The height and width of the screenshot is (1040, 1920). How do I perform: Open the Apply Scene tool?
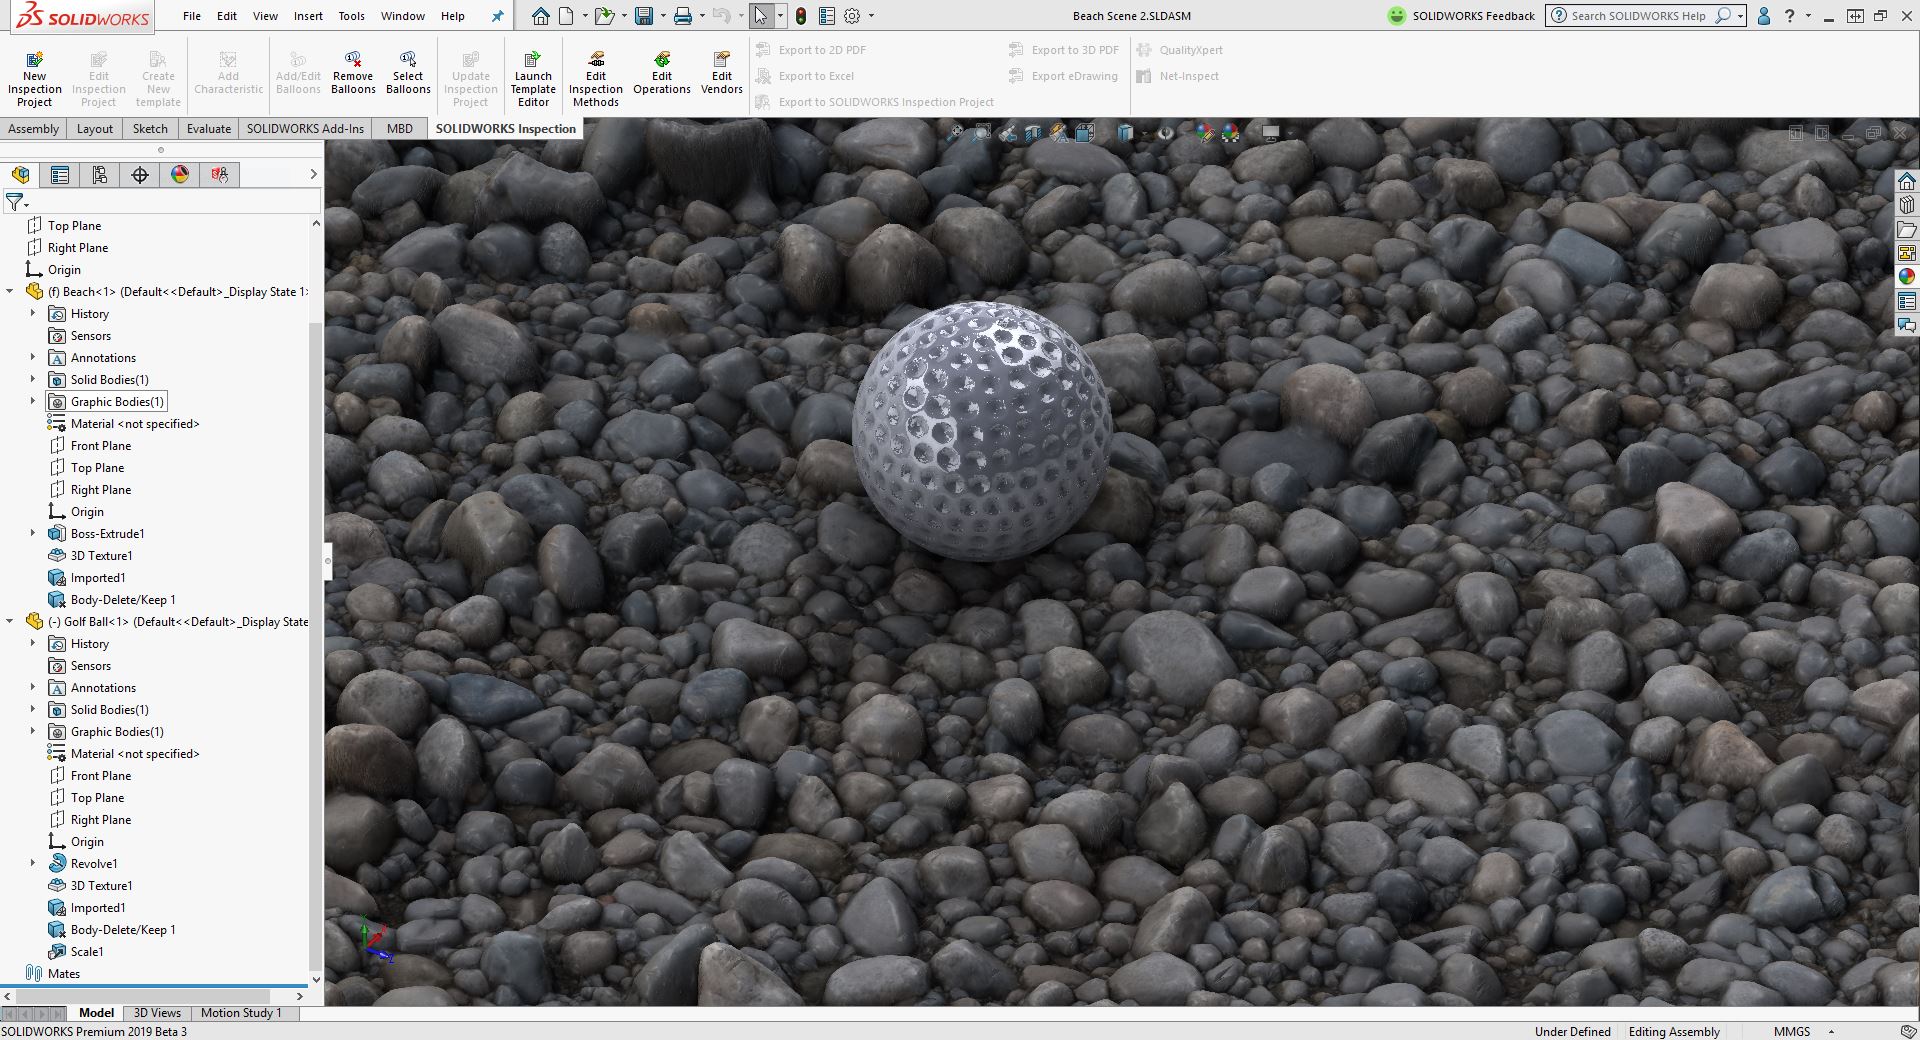click(x=1229, y=132)
